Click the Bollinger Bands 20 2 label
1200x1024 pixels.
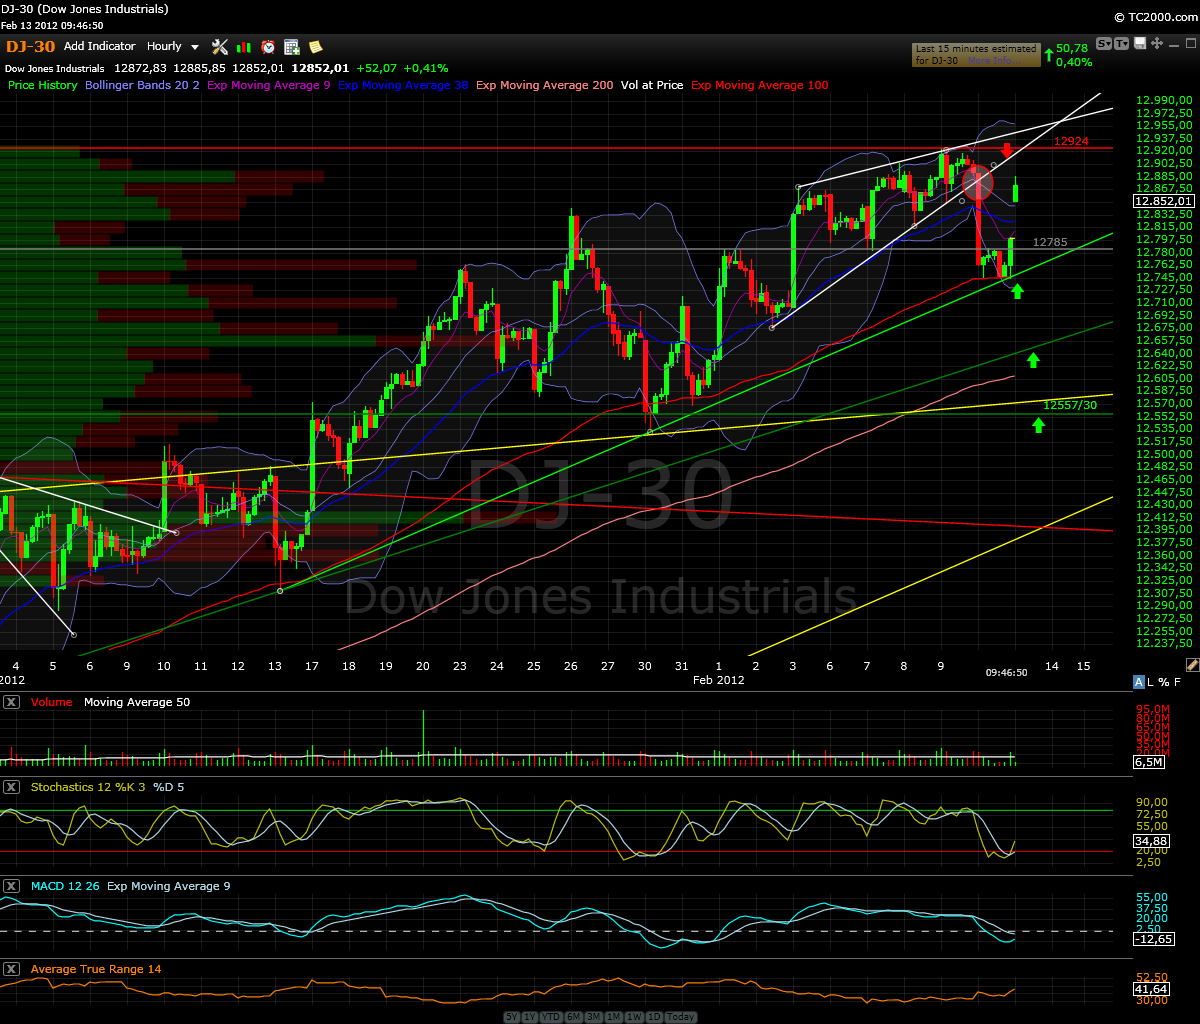142,85
